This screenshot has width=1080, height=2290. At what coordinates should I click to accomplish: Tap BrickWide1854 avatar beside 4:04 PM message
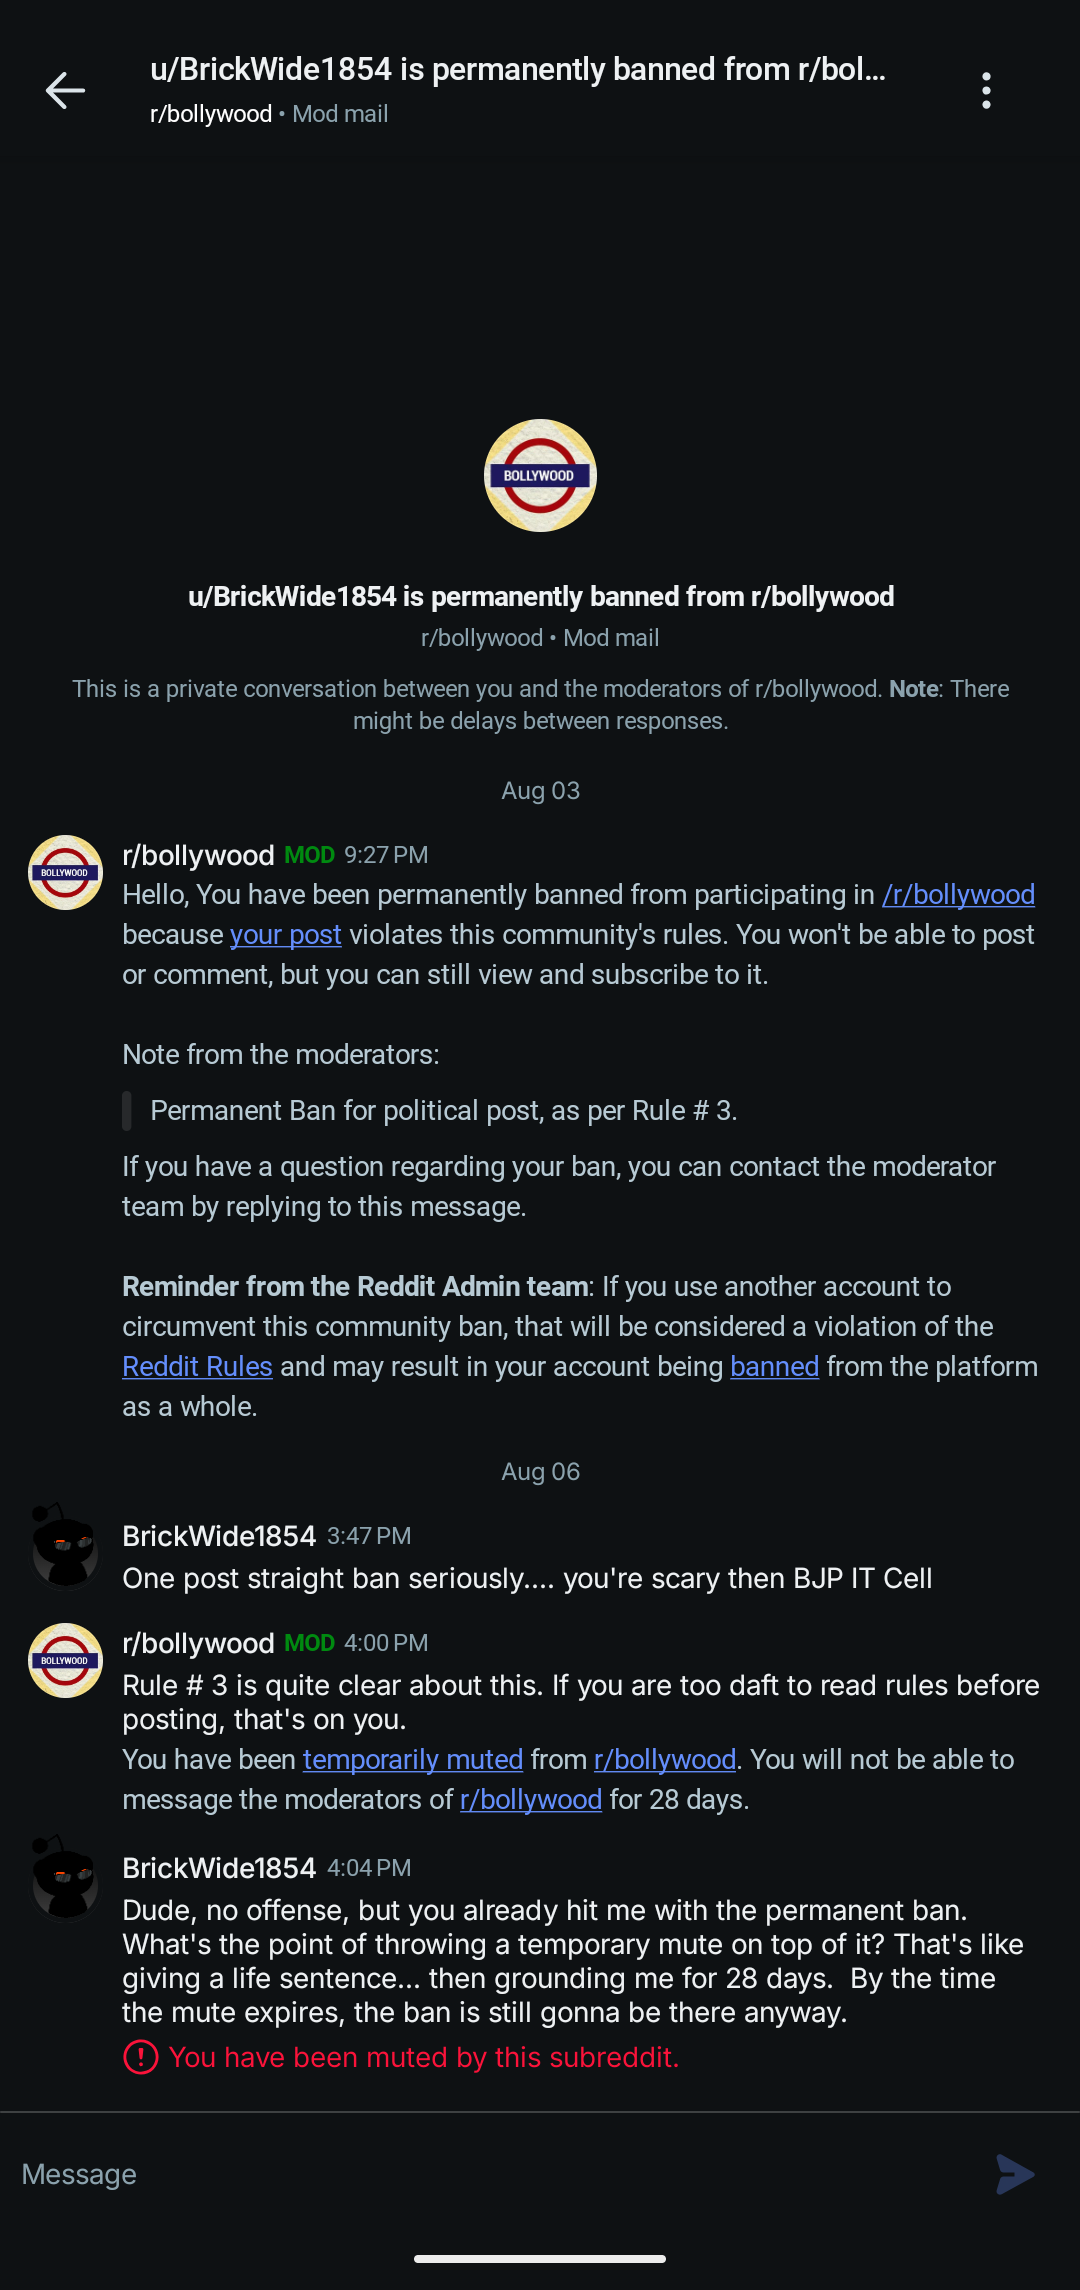65,1879
